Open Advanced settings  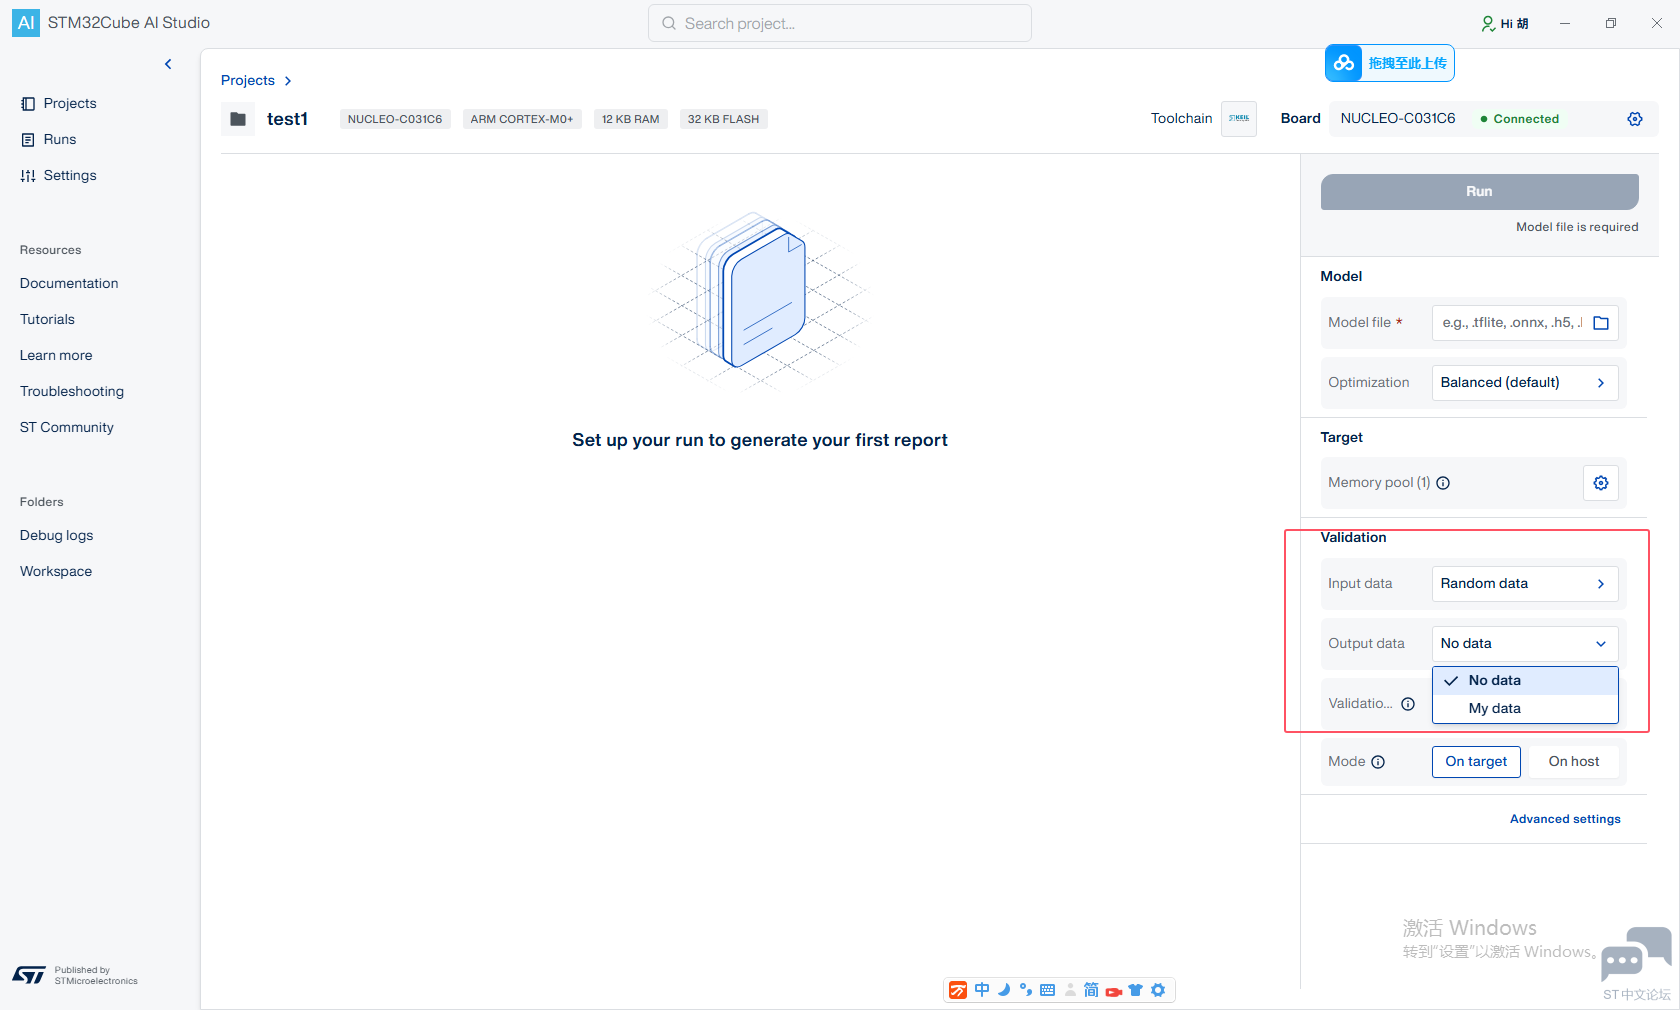[1565, 819]
